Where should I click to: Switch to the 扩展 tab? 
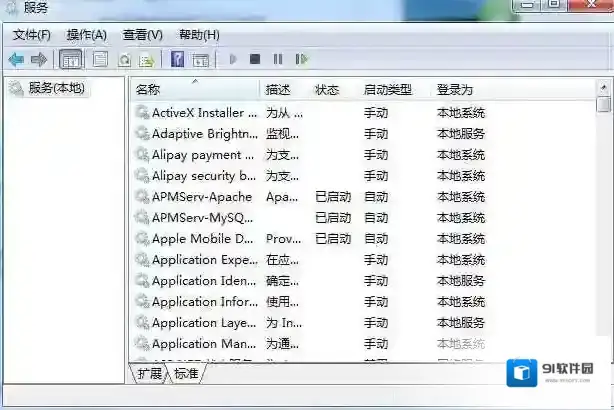(x=149, y=373)
